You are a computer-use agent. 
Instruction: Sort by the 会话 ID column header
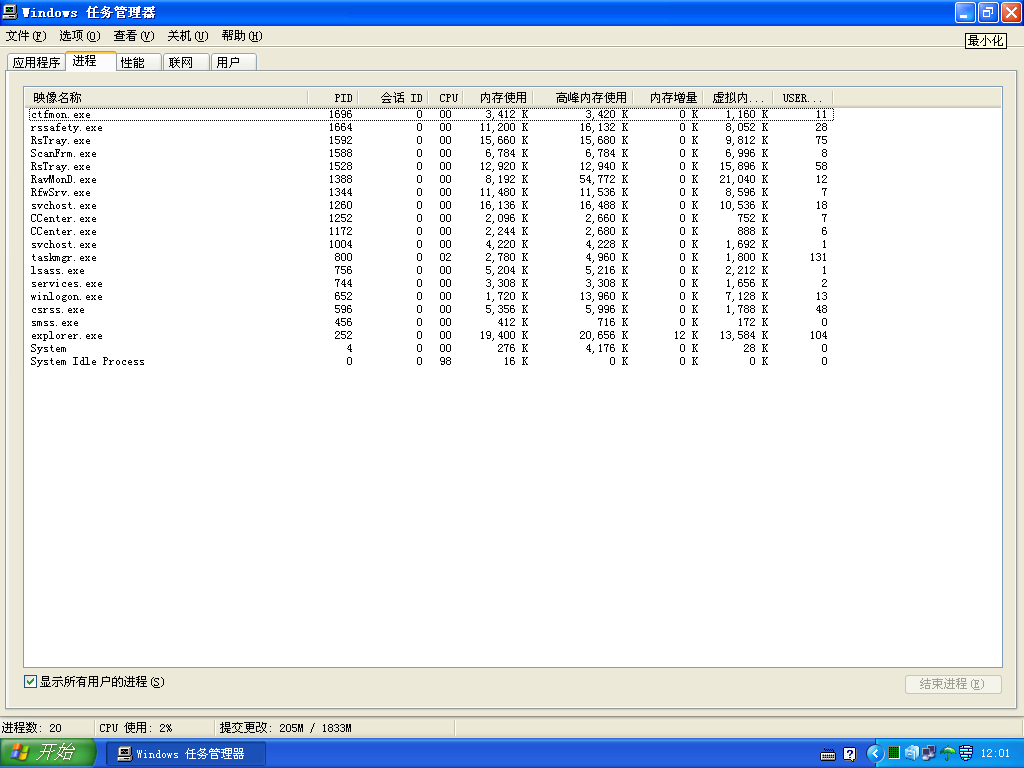tap(393, 98)
